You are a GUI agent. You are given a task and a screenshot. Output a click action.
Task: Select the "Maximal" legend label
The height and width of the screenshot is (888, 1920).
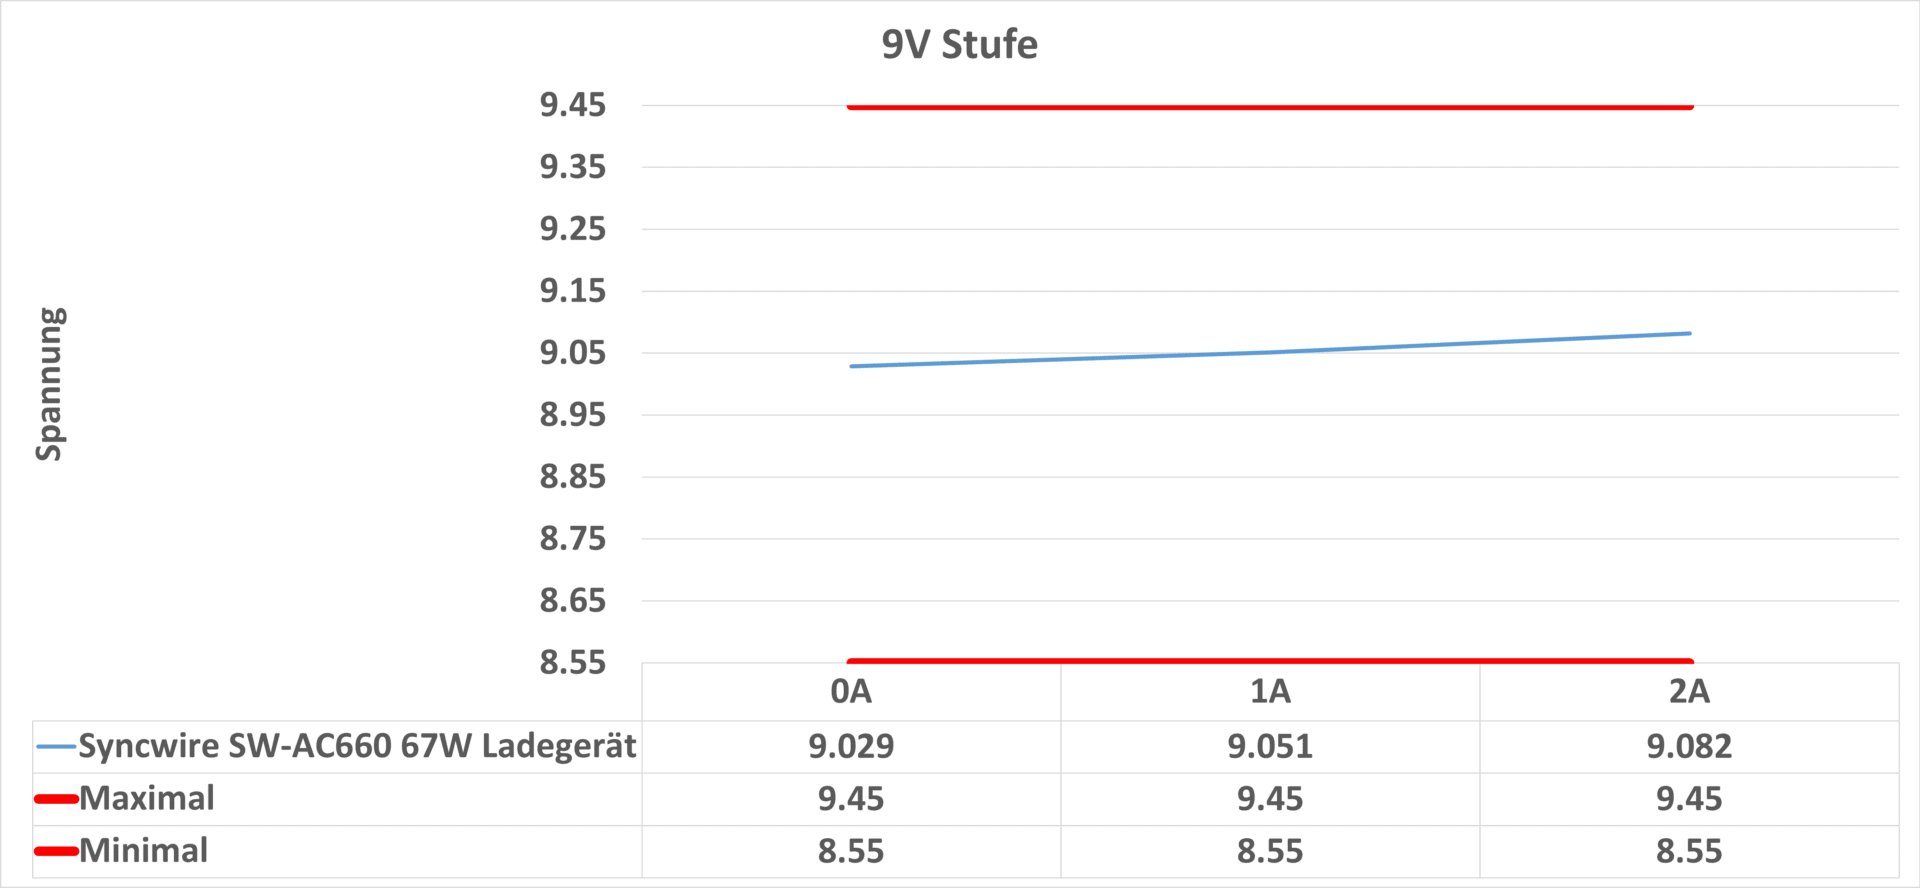coord(147,798)
